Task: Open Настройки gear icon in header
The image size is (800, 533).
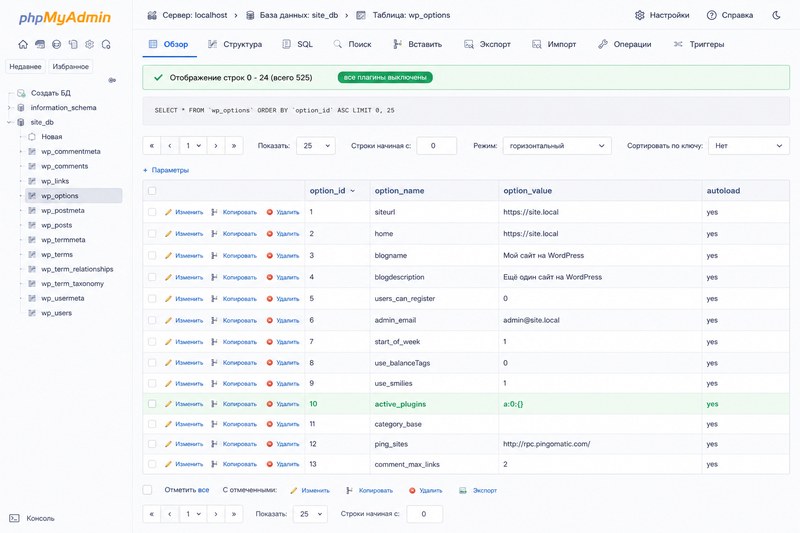Action: tap(639, 15)
